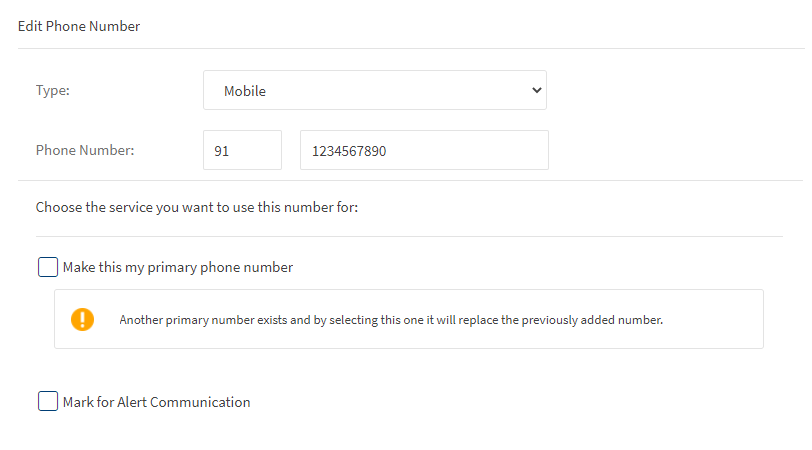
Task: Click 'Make this my primary phone number' label
Action: click(177, 268)
